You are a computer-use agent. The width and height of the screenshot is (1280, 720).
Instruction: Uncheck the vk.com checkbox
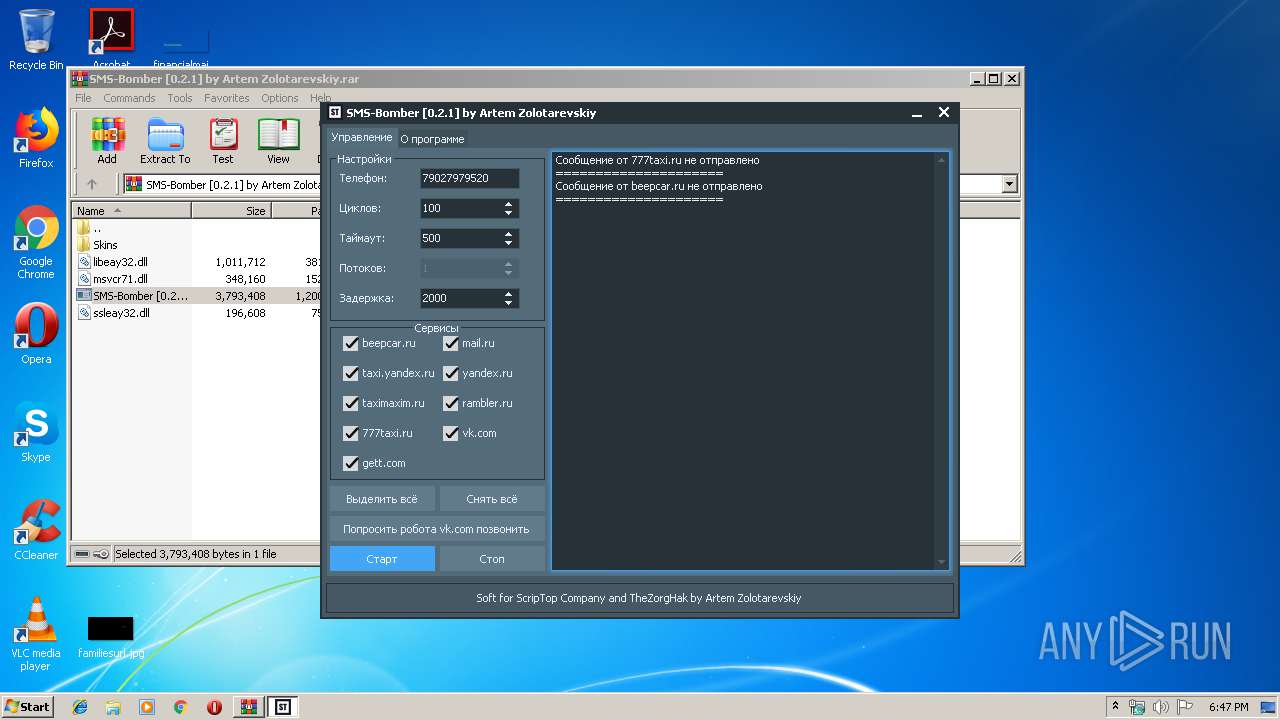(x=450, y=433)
